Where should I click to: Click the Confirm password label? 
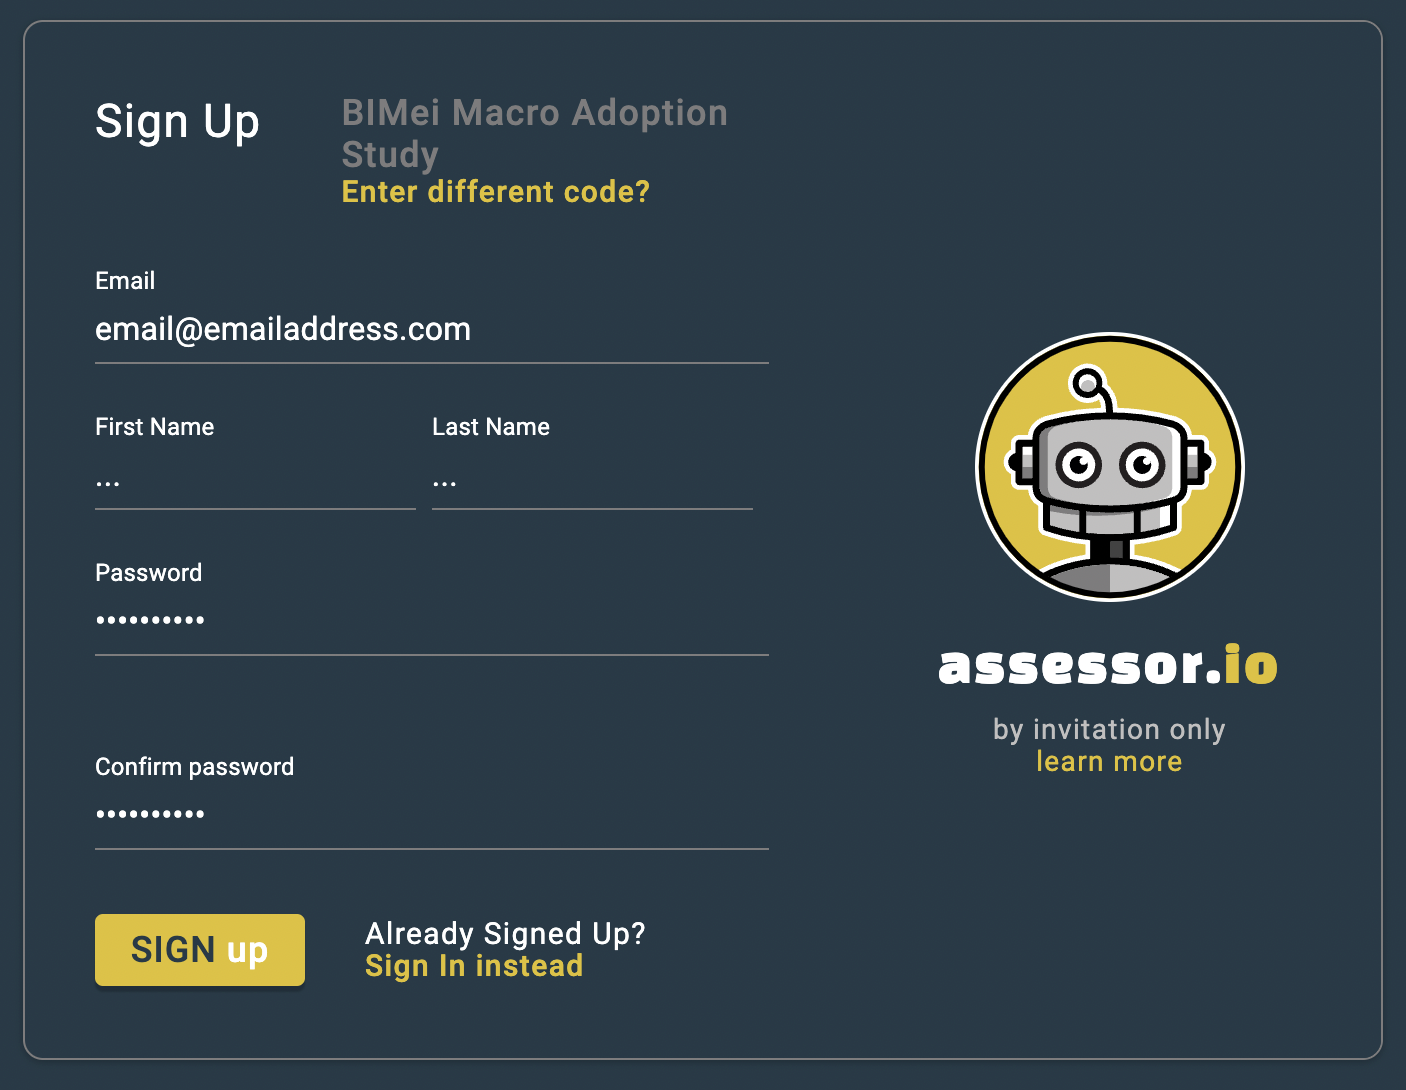tap(194, 767)
